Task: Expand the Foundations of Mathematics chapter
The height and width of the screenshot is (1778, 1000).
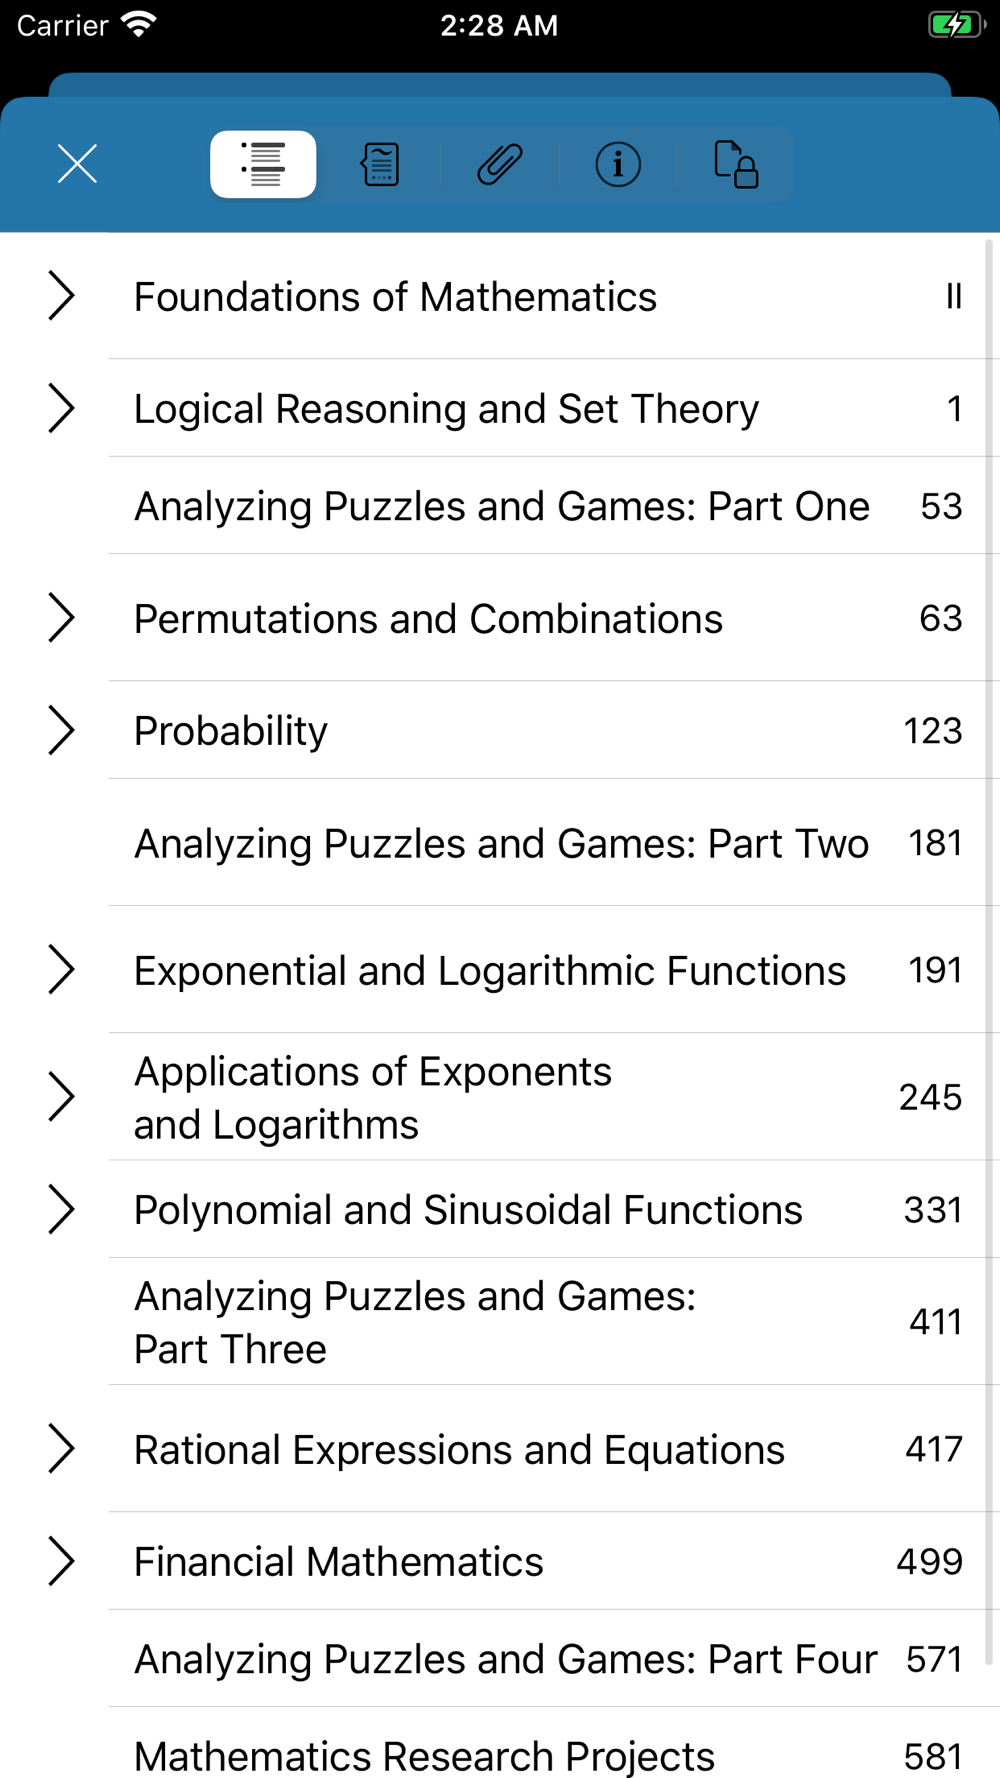Action: tap(61, 297)
